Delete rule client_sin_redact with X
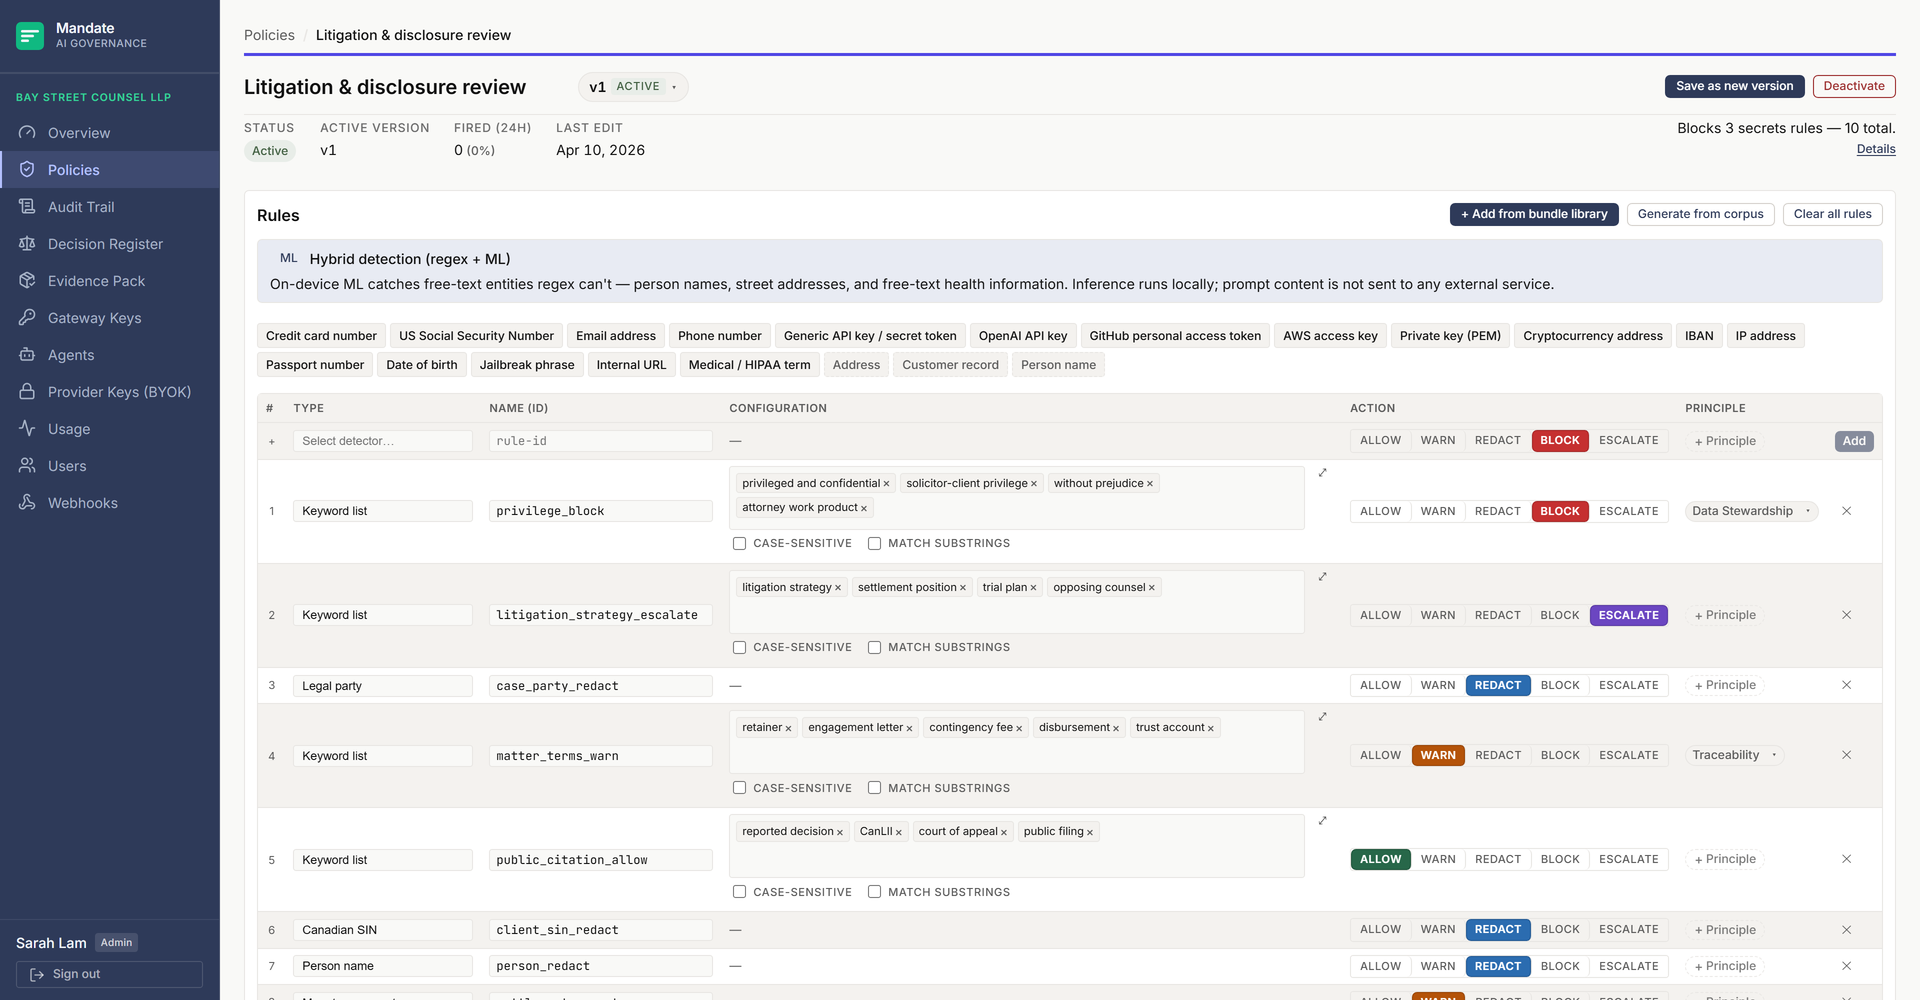This screenshot has height=1000, width=1920. pos(1846,930)
